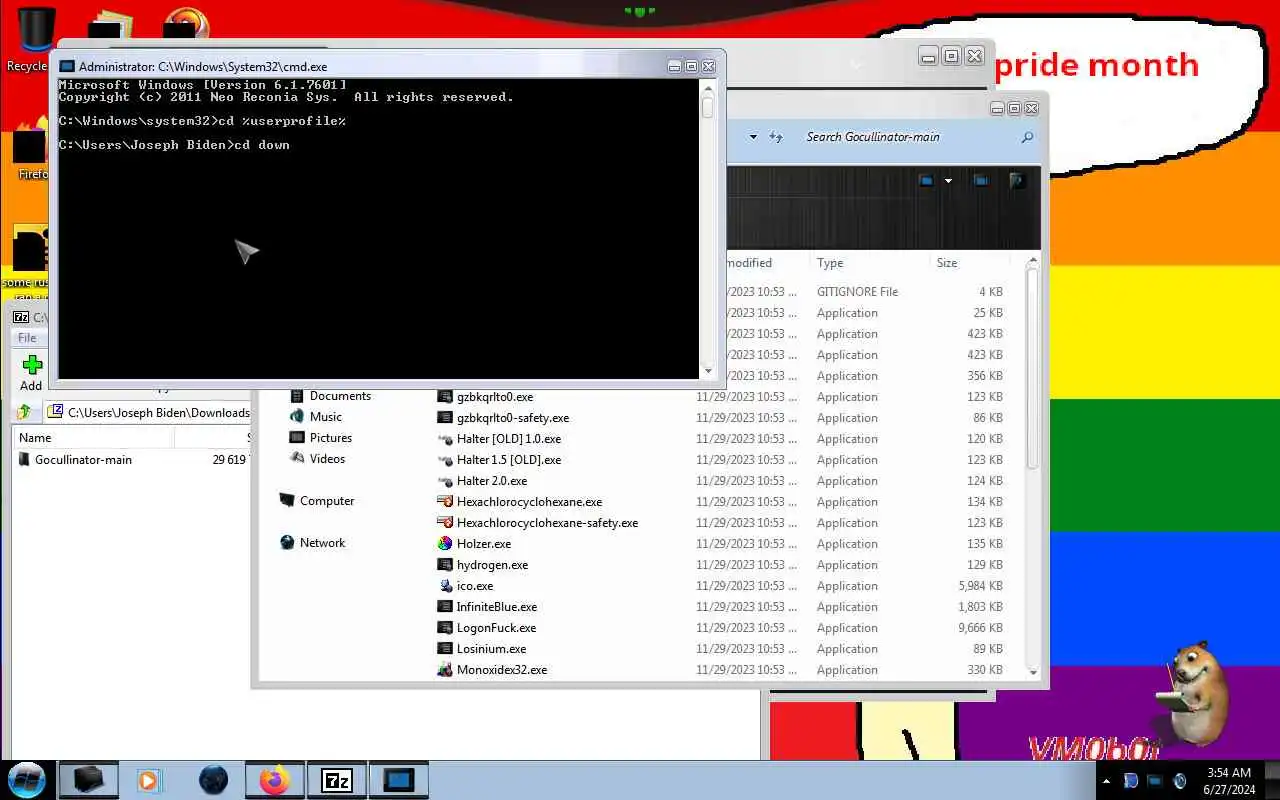Click the 7-Zip taskbar icon
Image resolution: width=1280 pixels, height=800 pixels.
[336, 780]
